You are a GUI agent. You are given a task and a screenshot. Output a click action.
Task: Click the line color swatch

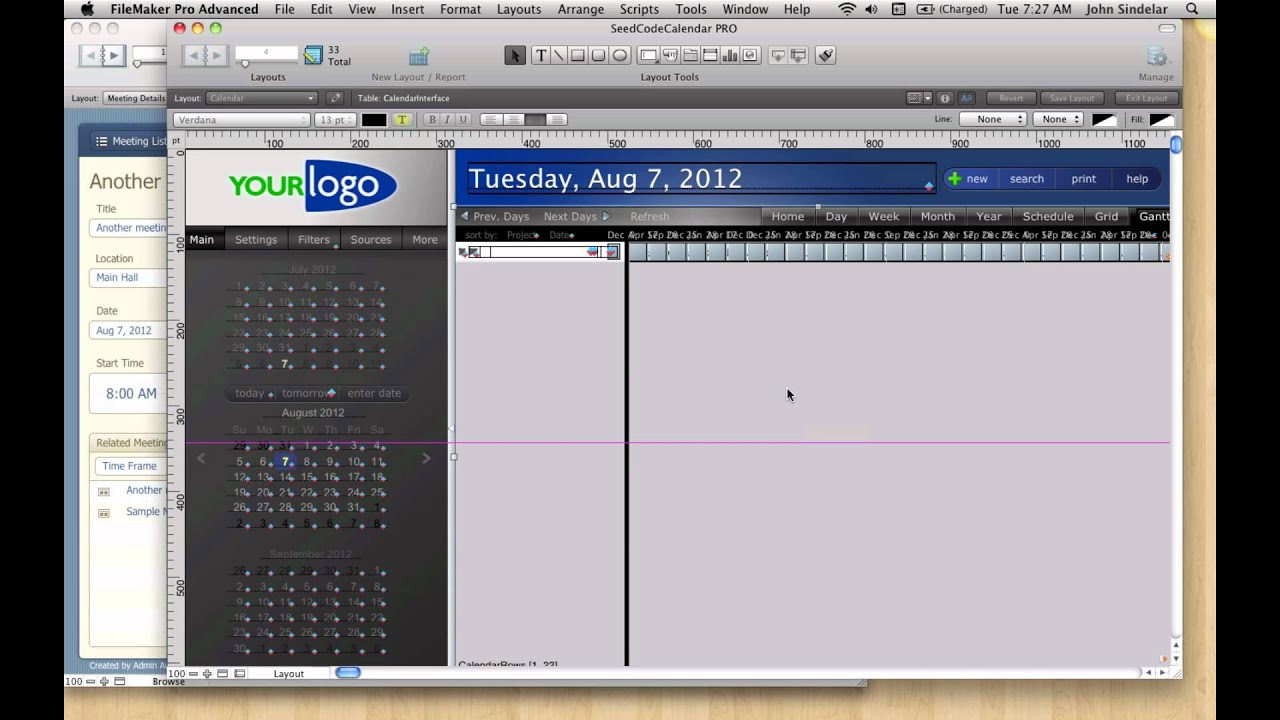coord(1104,119)
